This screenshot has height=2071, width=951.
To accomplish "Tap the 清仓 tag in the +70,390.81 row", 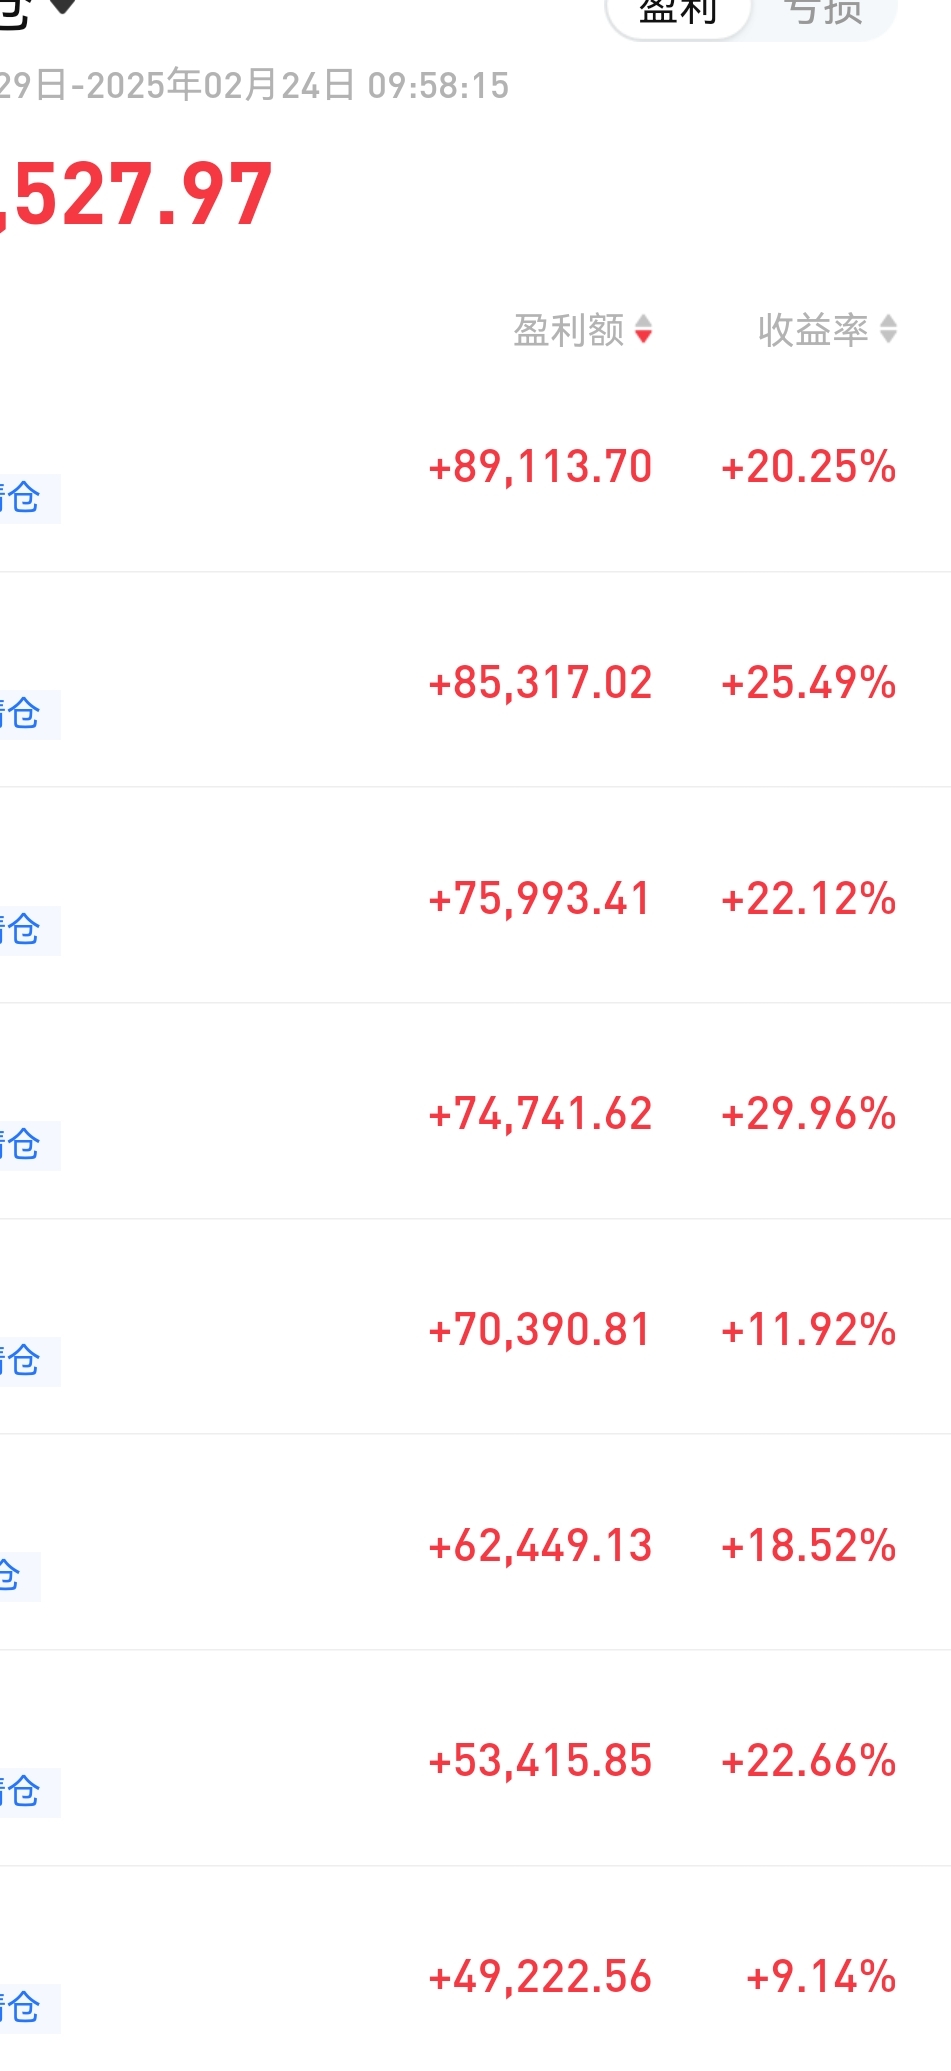I will [24, 1361].
